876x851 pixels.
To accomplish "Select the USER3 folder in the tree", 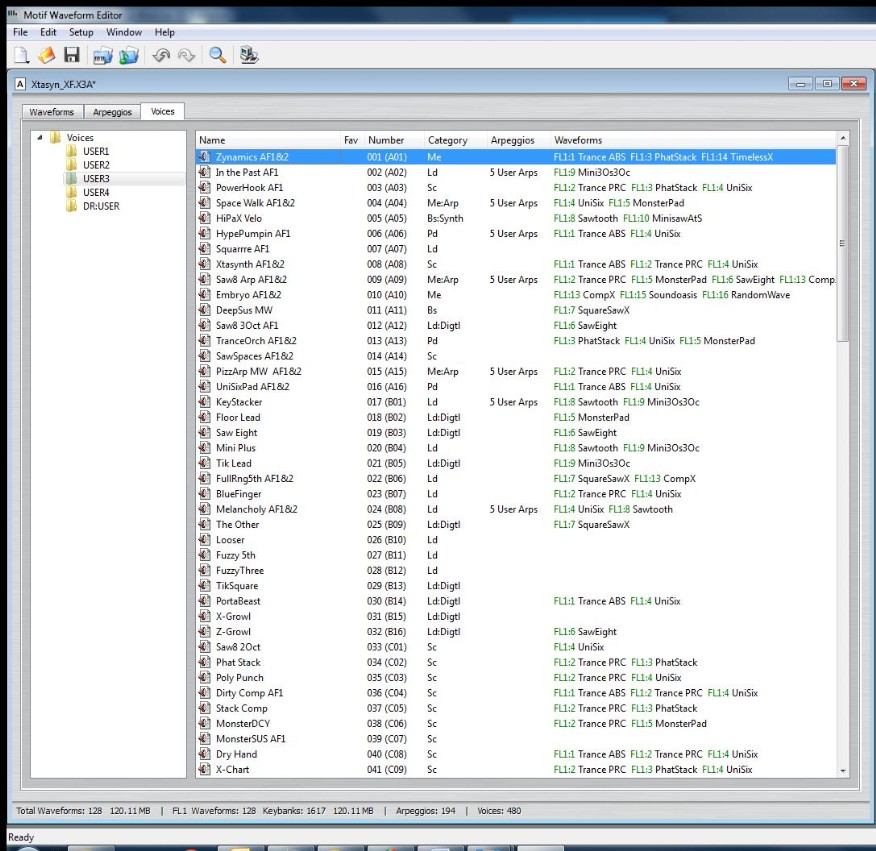I will click(x=96, y=179).
